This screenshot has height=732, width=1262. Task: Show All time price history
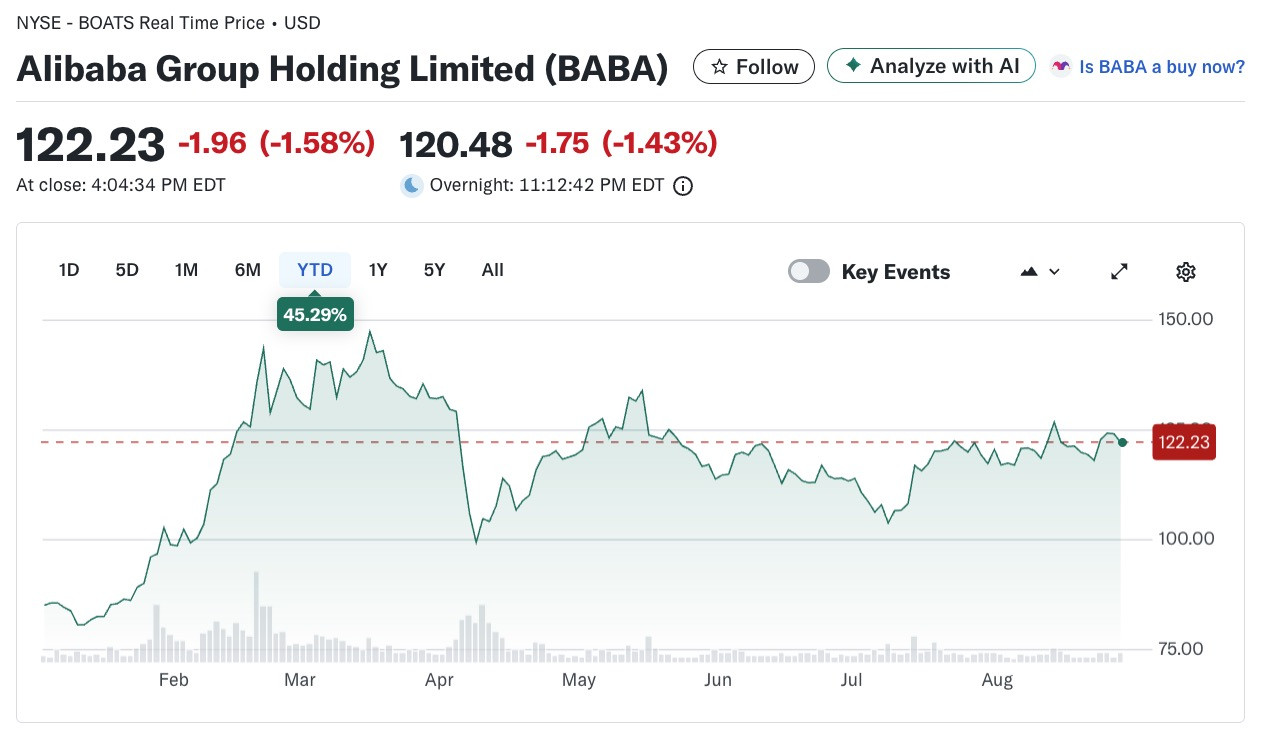(x=492, y=270)
